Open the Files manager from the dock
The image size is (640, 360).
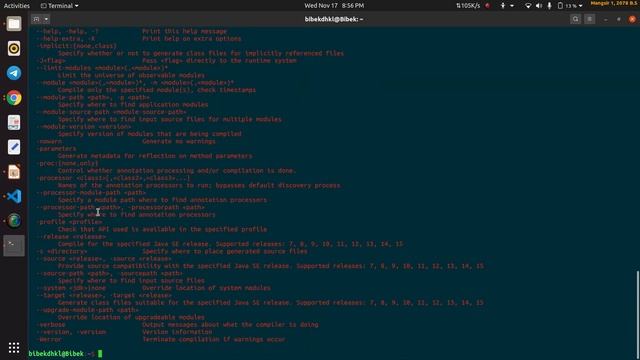[14, 24]
